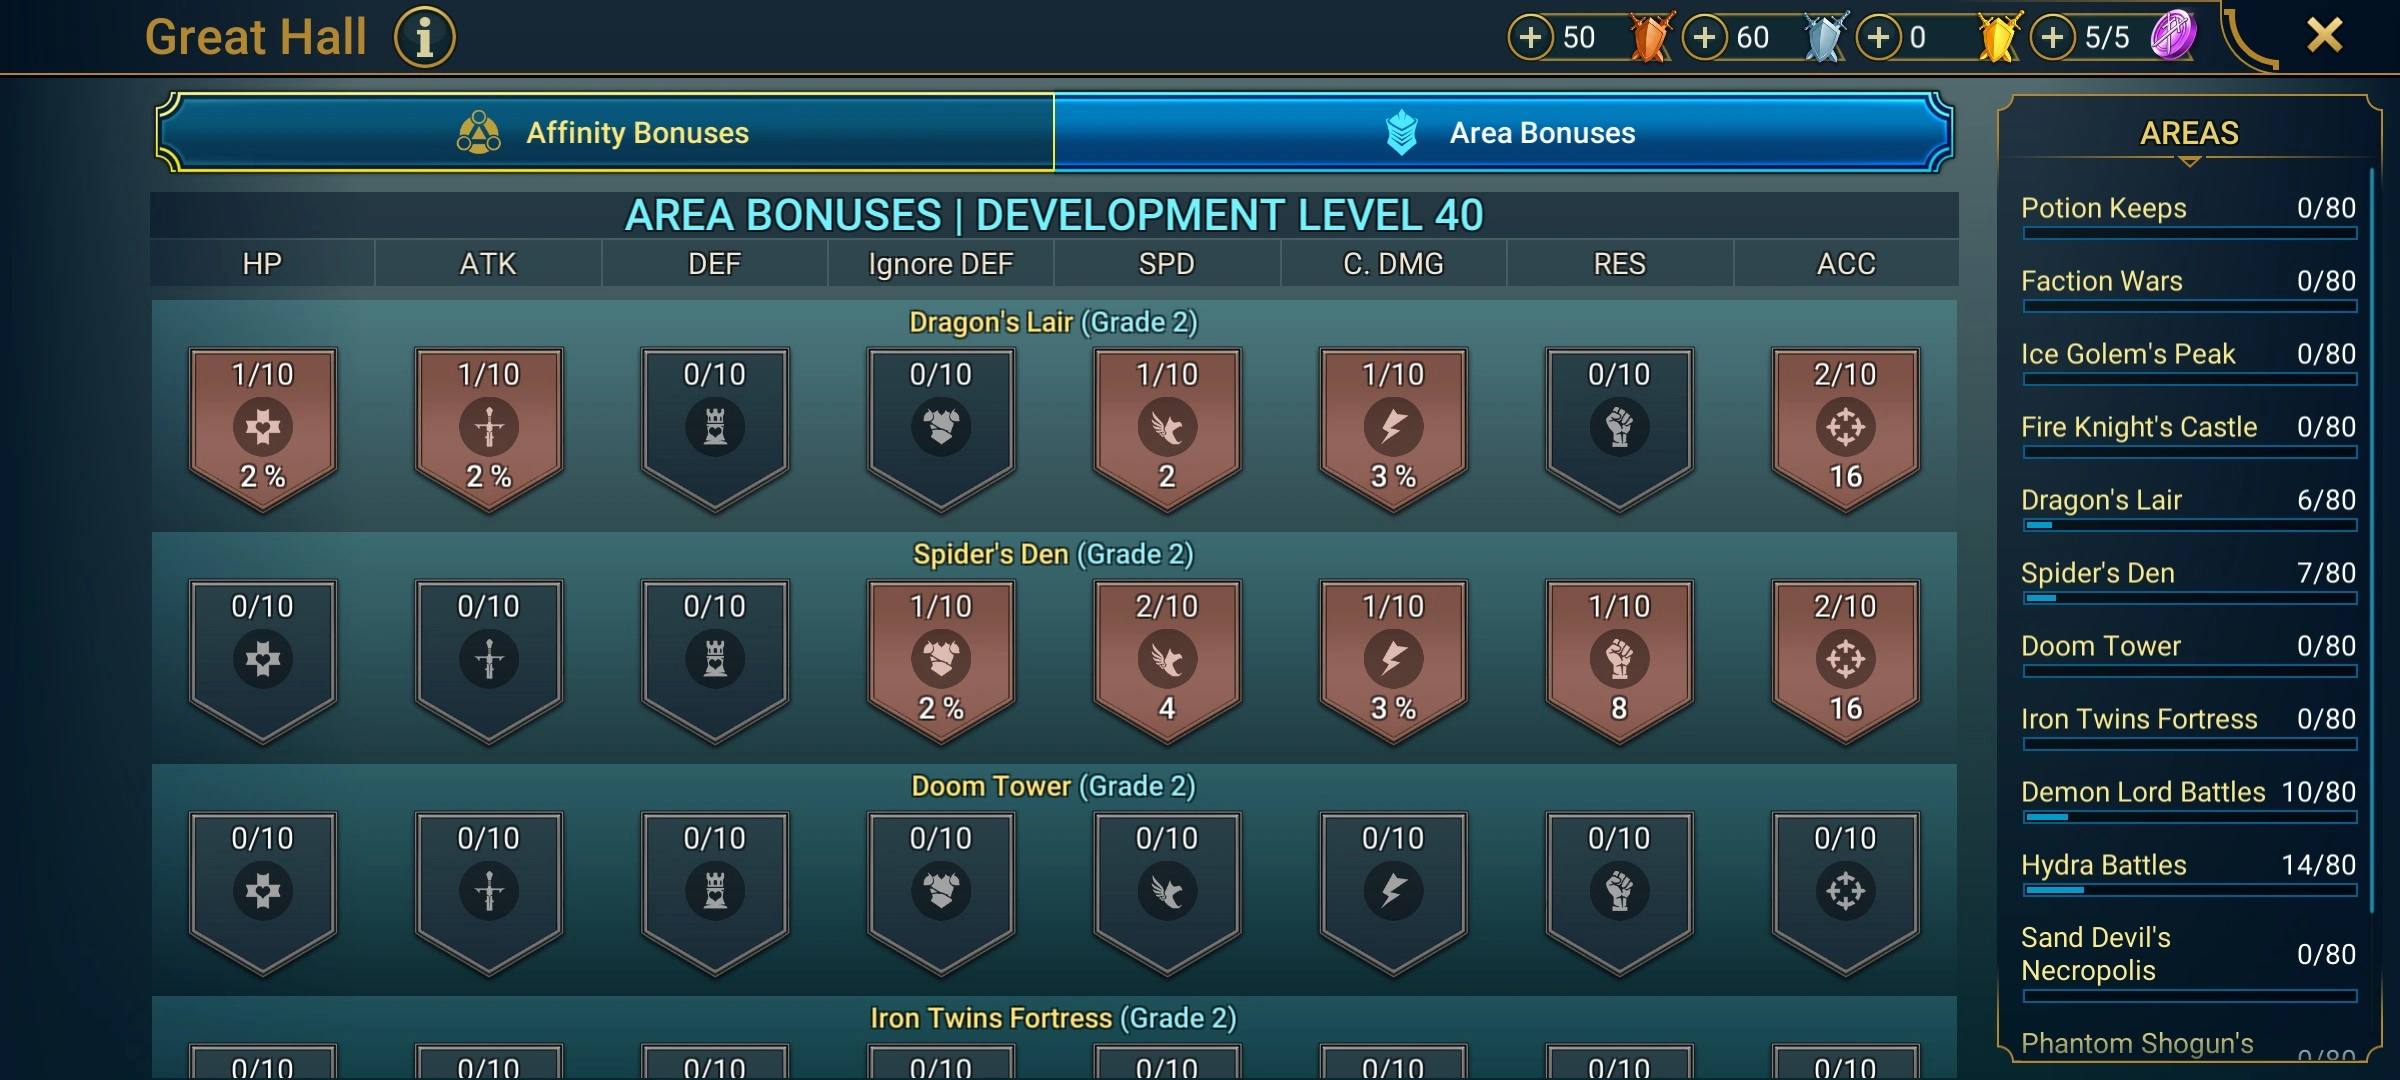The image size is (2400, 1080).
Task: Select Dragon's Lair HP bonus shield
Action: [x=263, y=428]
